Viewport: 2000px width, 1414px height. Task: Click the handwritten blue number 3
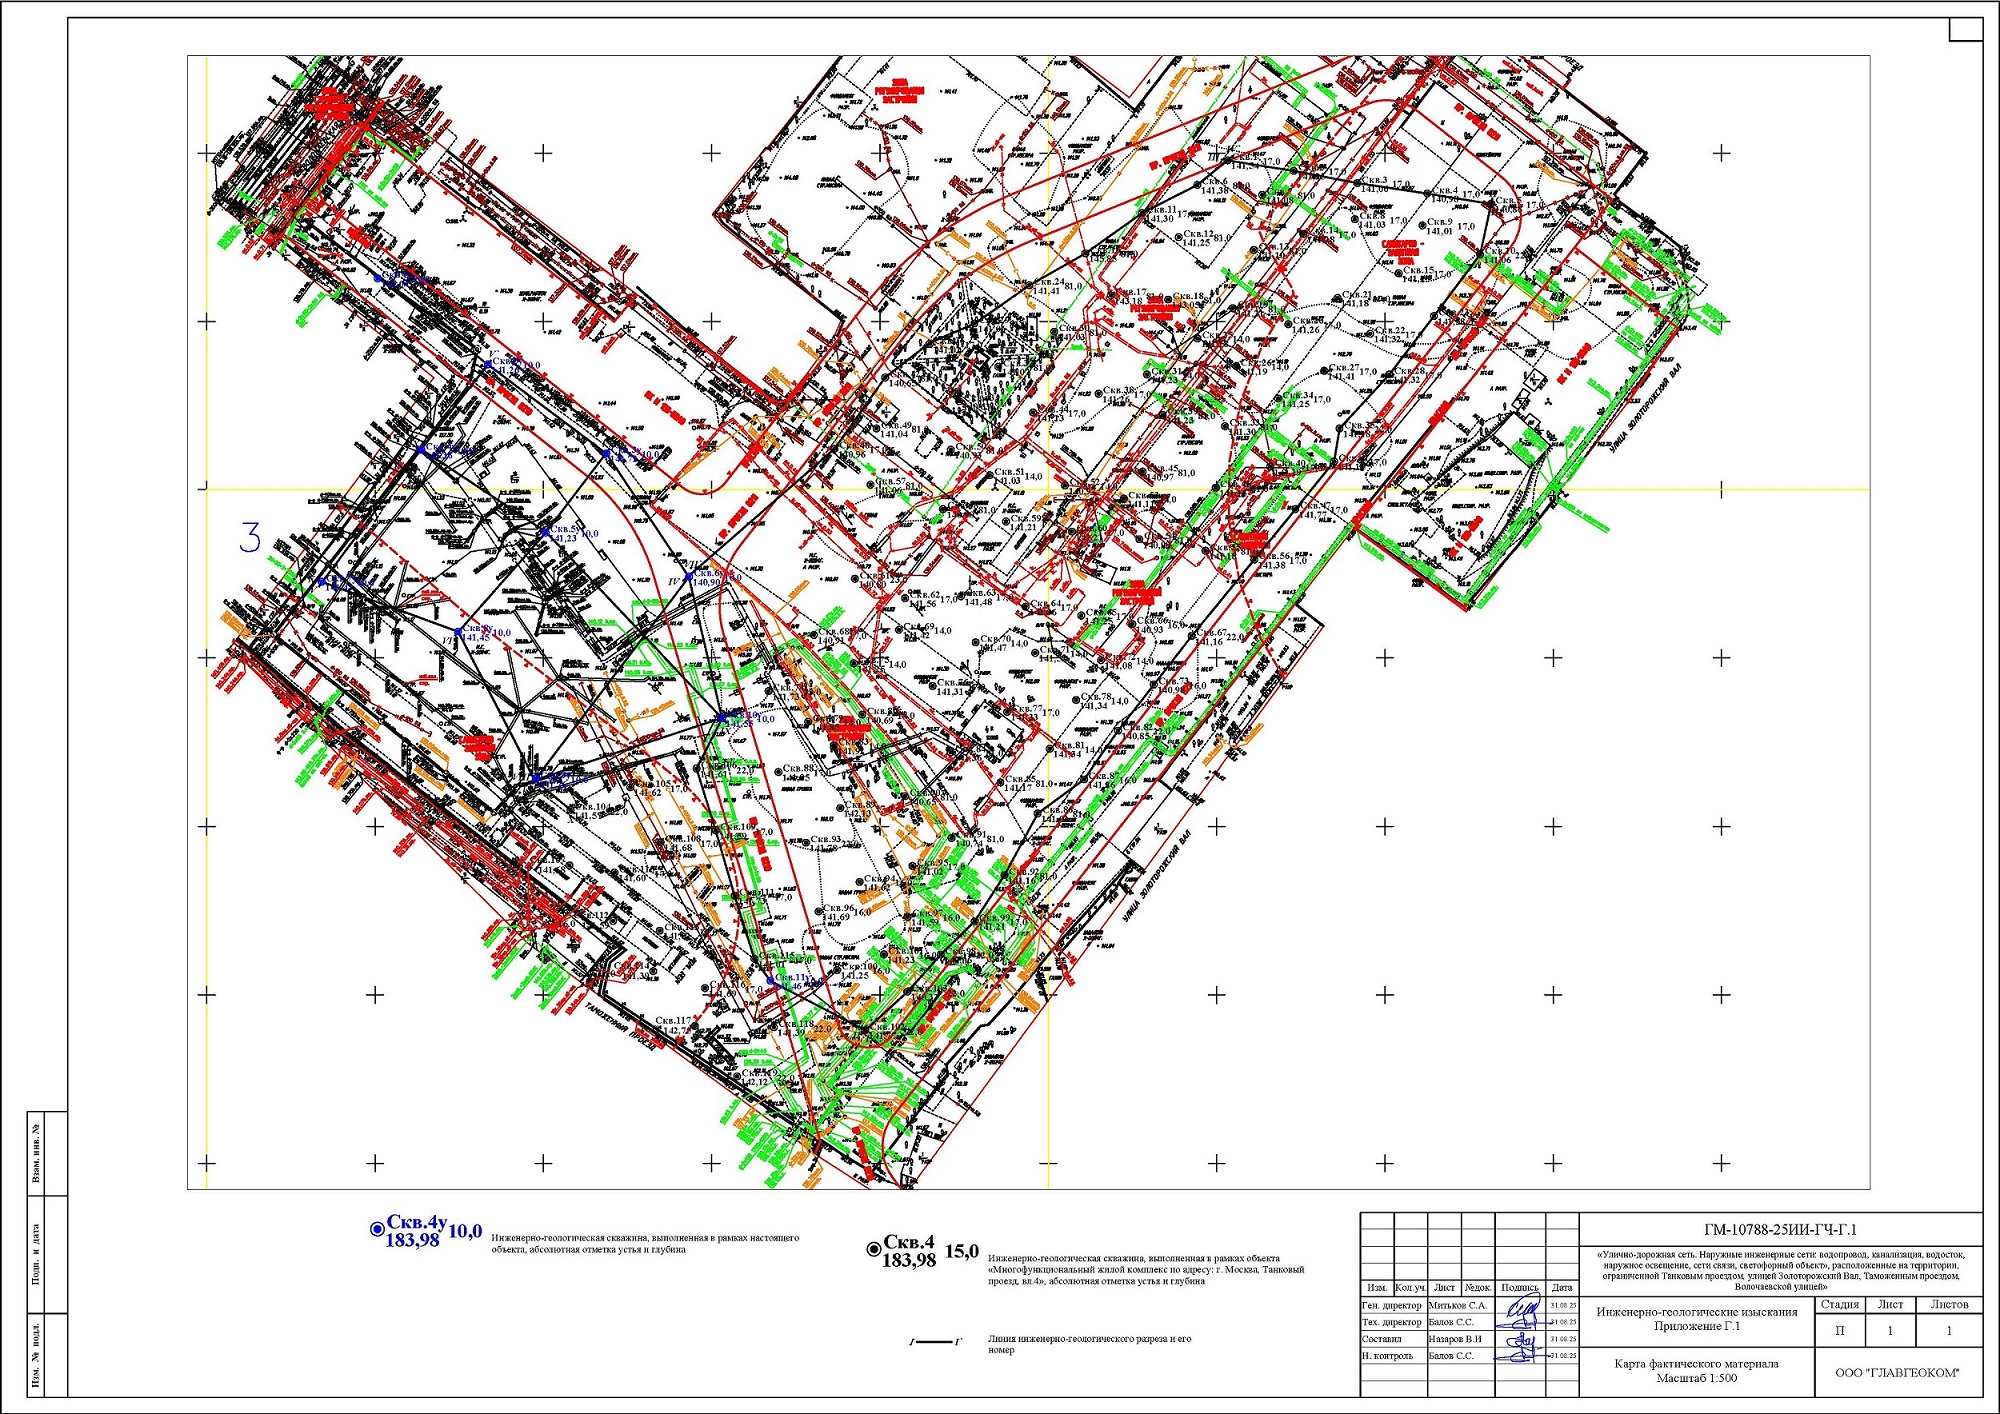(x=250, y=538)
